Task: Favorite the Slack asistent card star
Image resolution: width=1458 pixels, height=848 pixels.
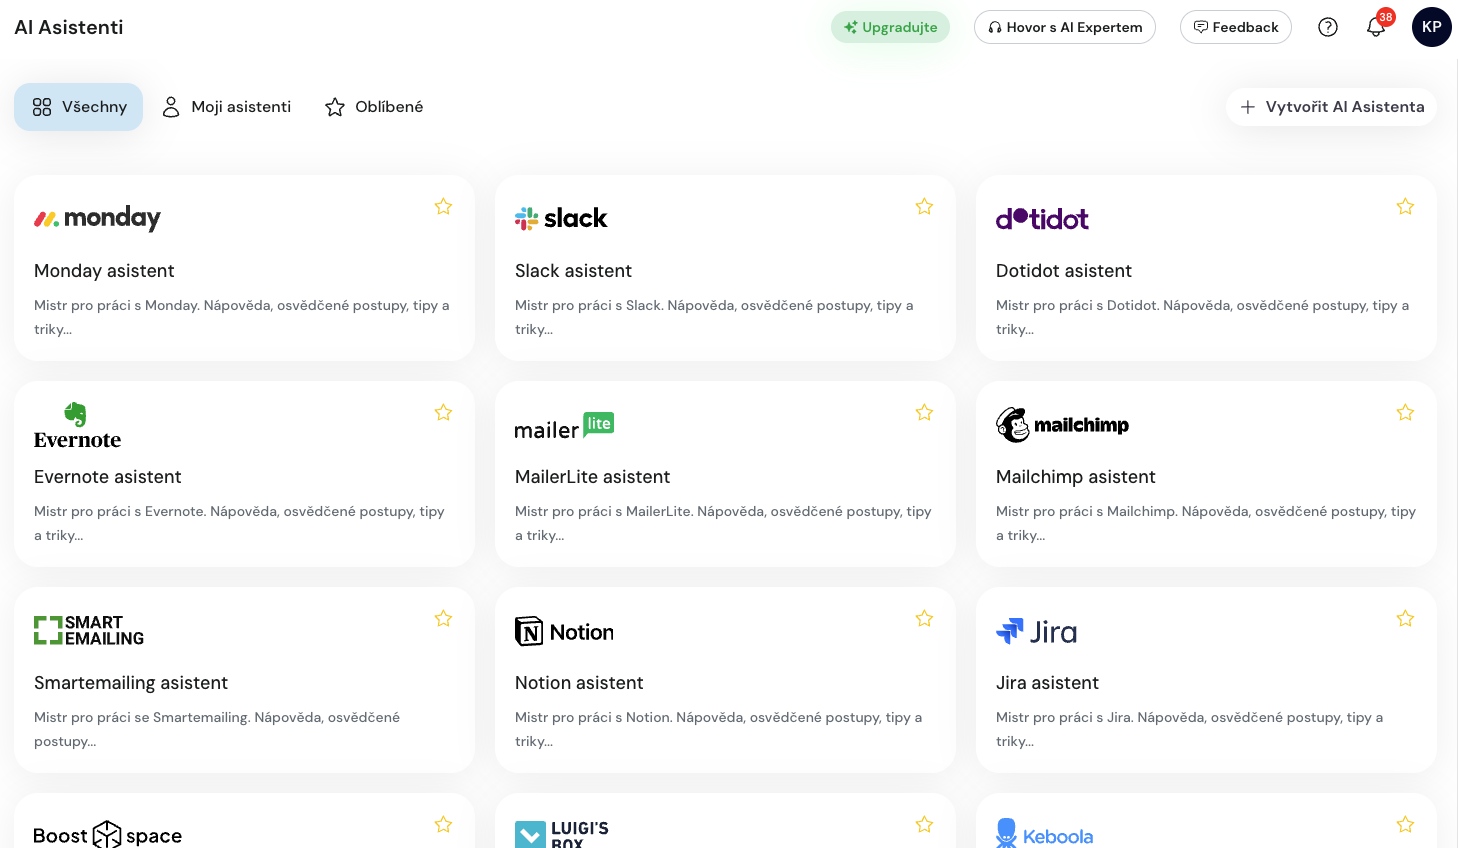Action: pos(924,206)
